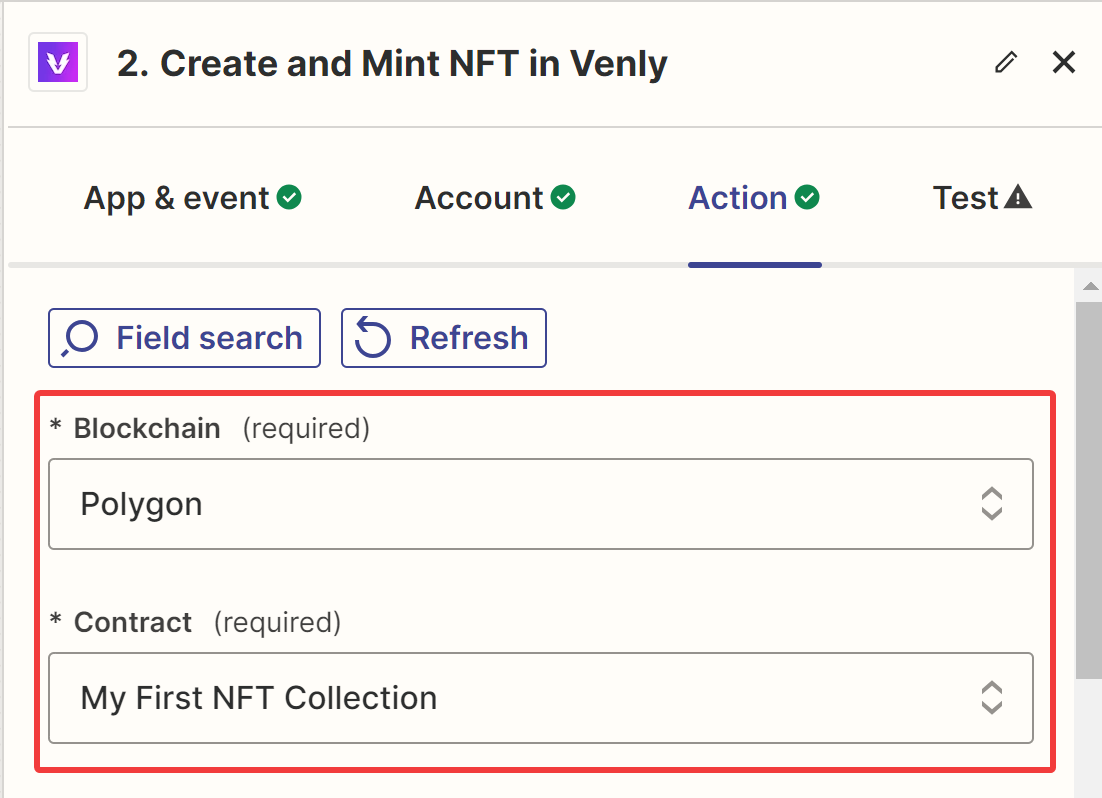Close the Create and Mint NFT panel
1102x798 pixels.
pyautogui.click(x=1064, y=63)
